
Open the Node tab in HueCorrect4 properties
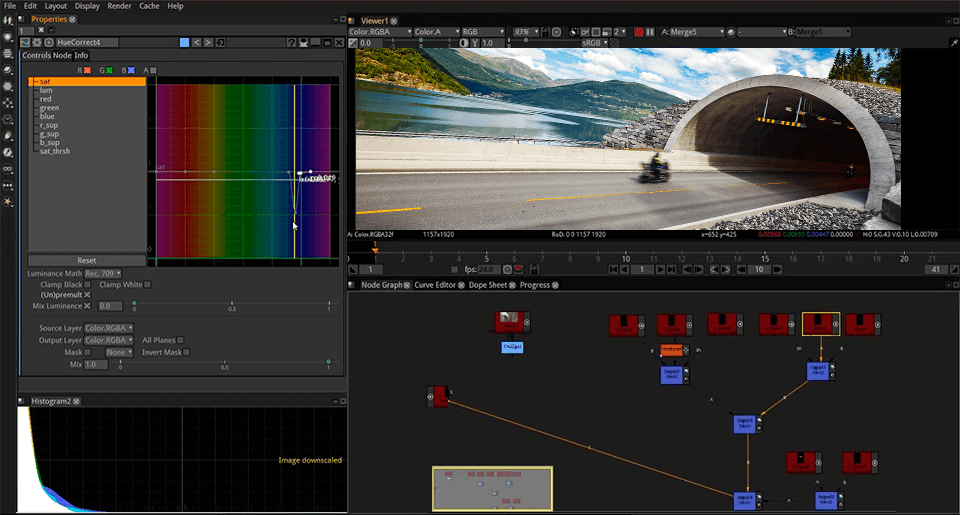pyautogui.click(x=62, y=55)
